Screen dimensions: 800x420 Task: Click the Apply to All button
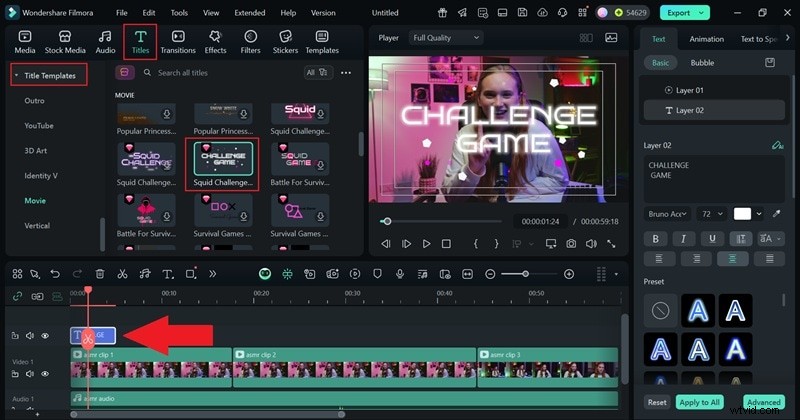click(x=699, y=402)
